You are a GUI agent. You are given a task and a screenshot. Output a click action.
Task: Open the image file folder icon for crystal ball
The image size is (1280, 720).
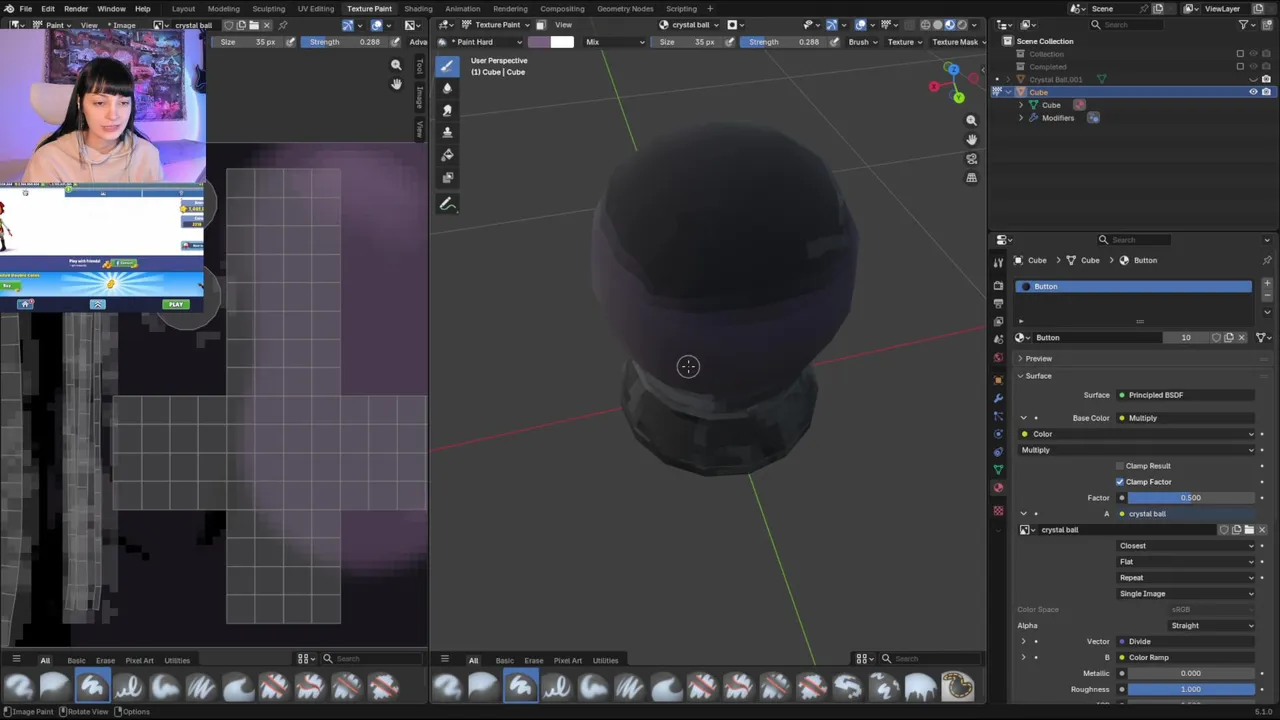point(1249,530)
